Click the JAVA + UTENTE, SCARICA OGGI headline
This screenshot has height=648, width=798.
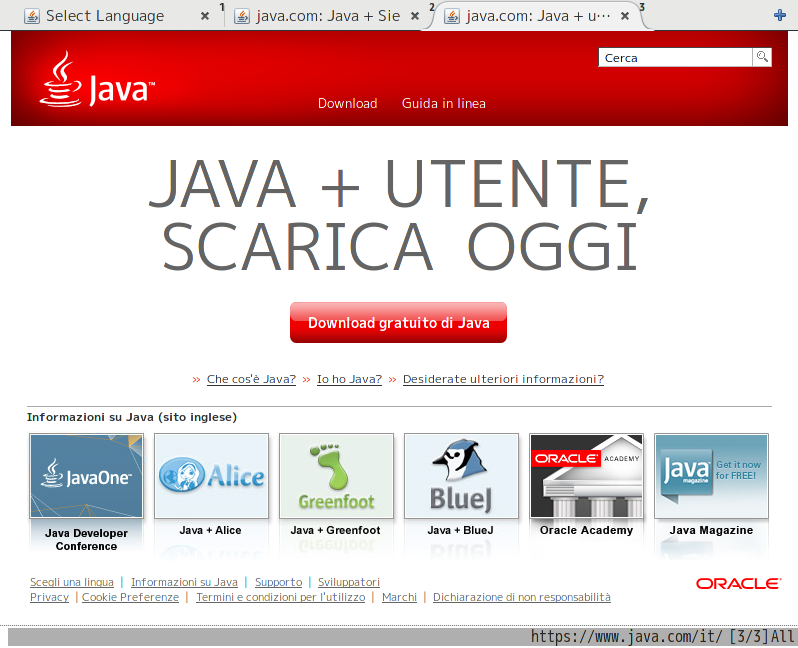coord(399,214)
